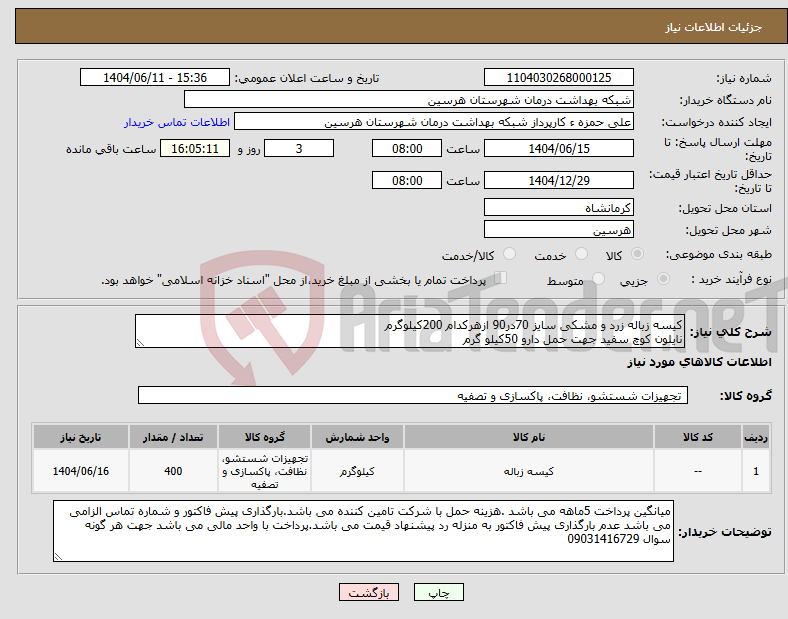Click the price validity date 1404/12/29
This screenshot has width=788, height=619.
pos(558,180)
